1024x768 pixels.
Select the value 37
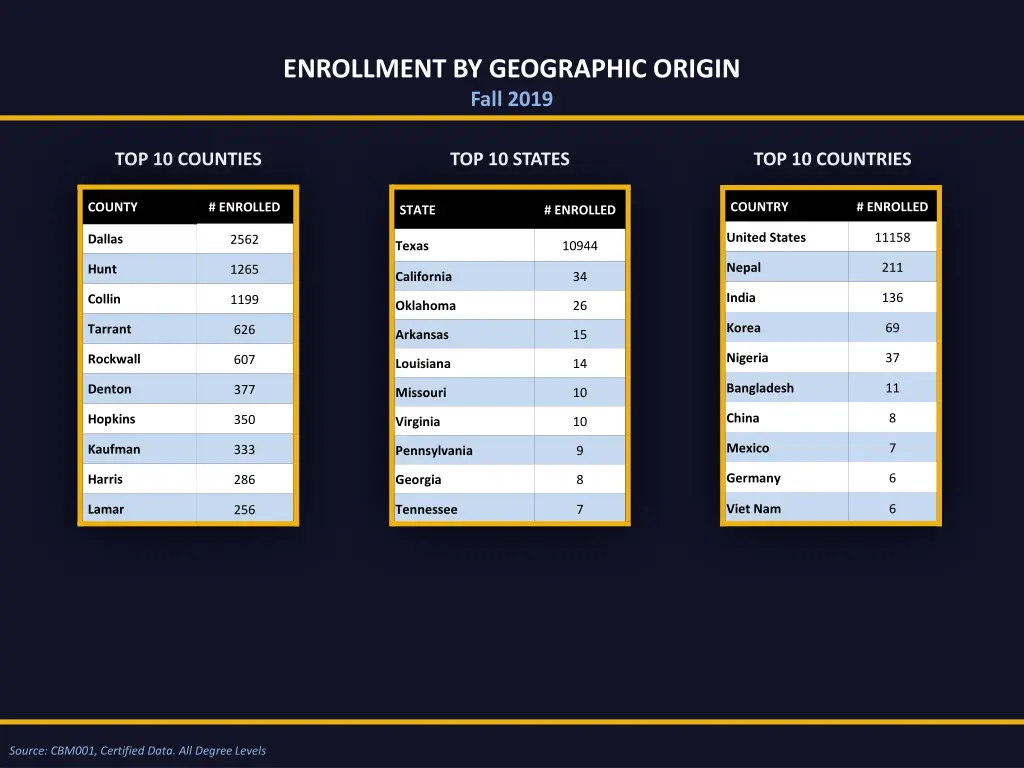[x=892, y=358]
